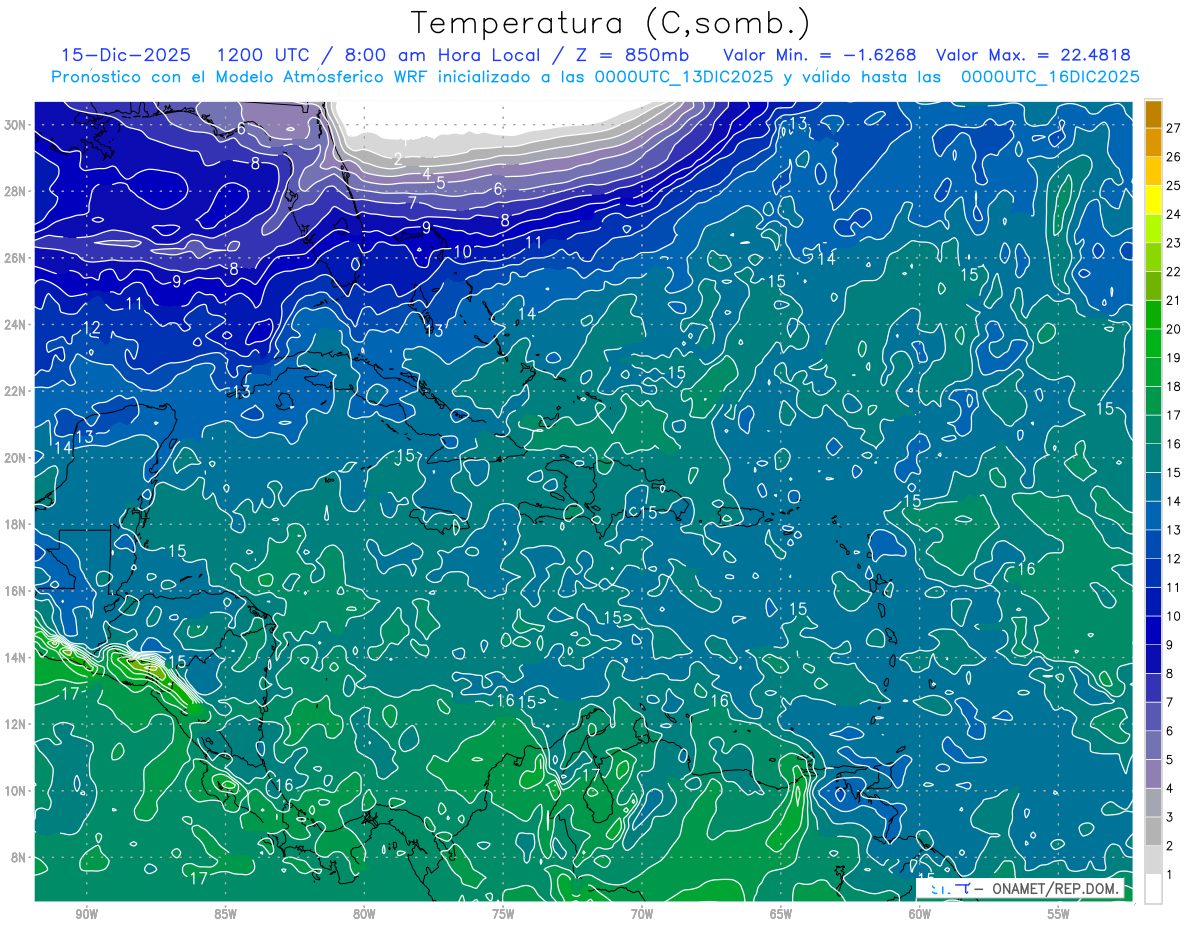
Task: Click the "30N" latitude axis label
Action: 17,125
